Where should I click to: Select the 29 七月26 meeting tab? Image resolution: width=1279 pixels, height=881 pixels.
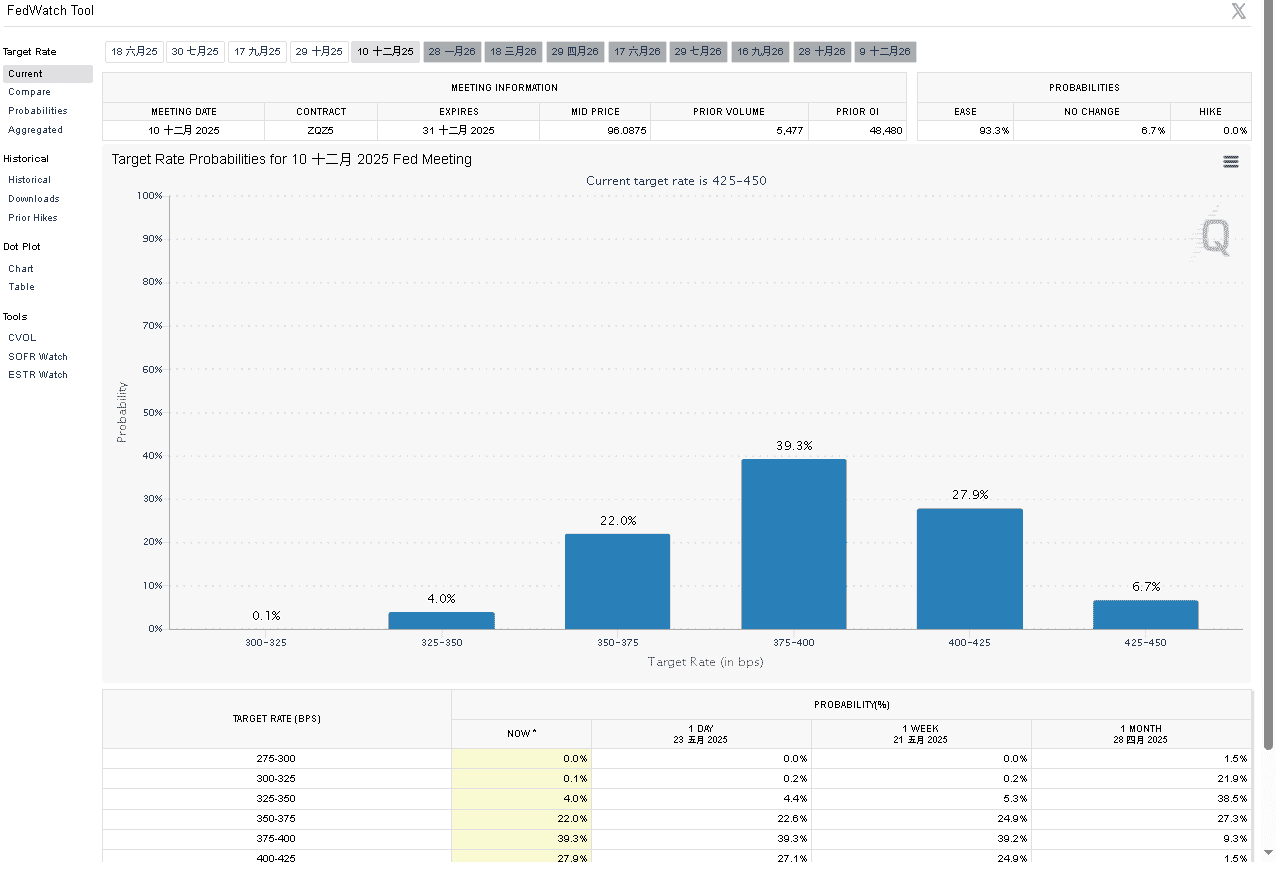point(699,52)
